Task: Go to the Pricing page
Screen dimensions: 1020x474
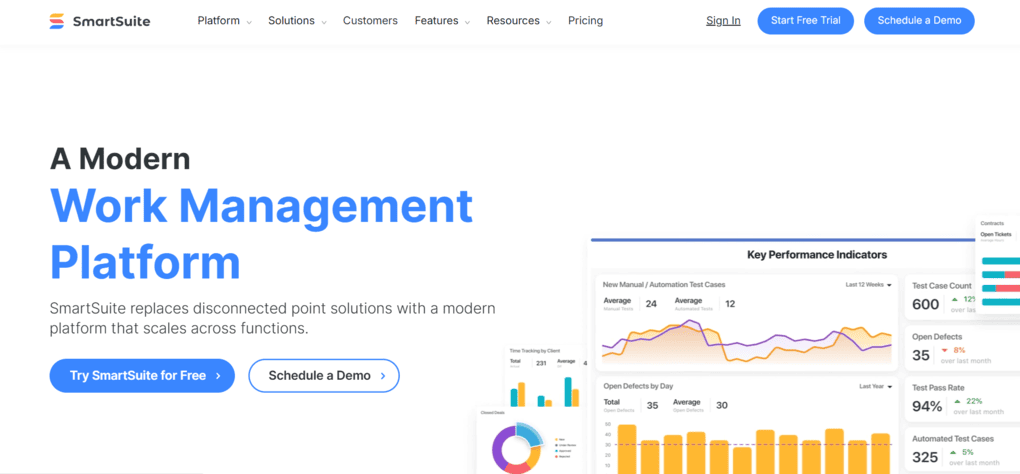Action: [585, 21]
